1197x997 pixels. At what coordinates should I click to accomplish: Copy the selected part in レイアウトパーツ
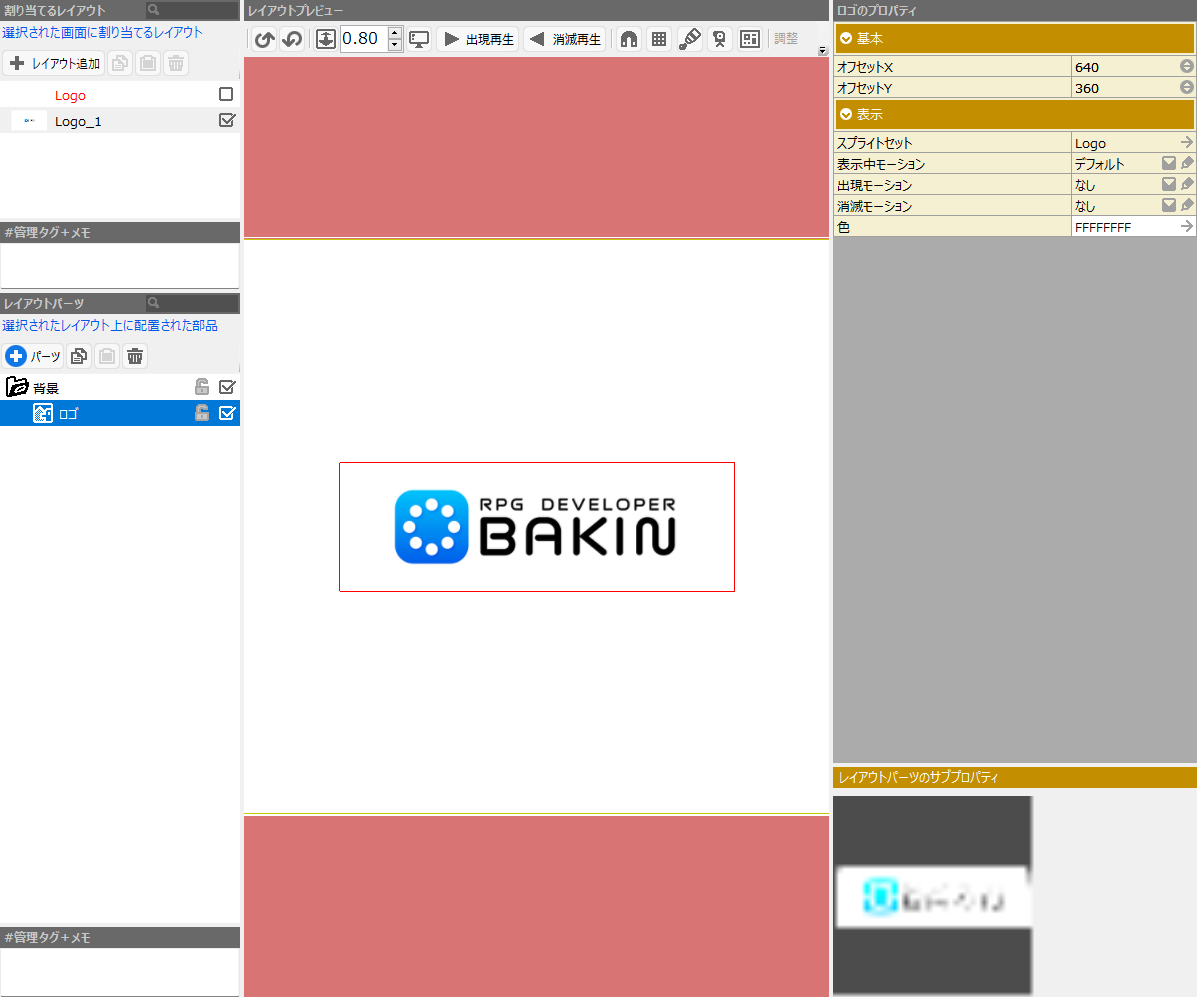pyautogui.click(x=79, y=356)
